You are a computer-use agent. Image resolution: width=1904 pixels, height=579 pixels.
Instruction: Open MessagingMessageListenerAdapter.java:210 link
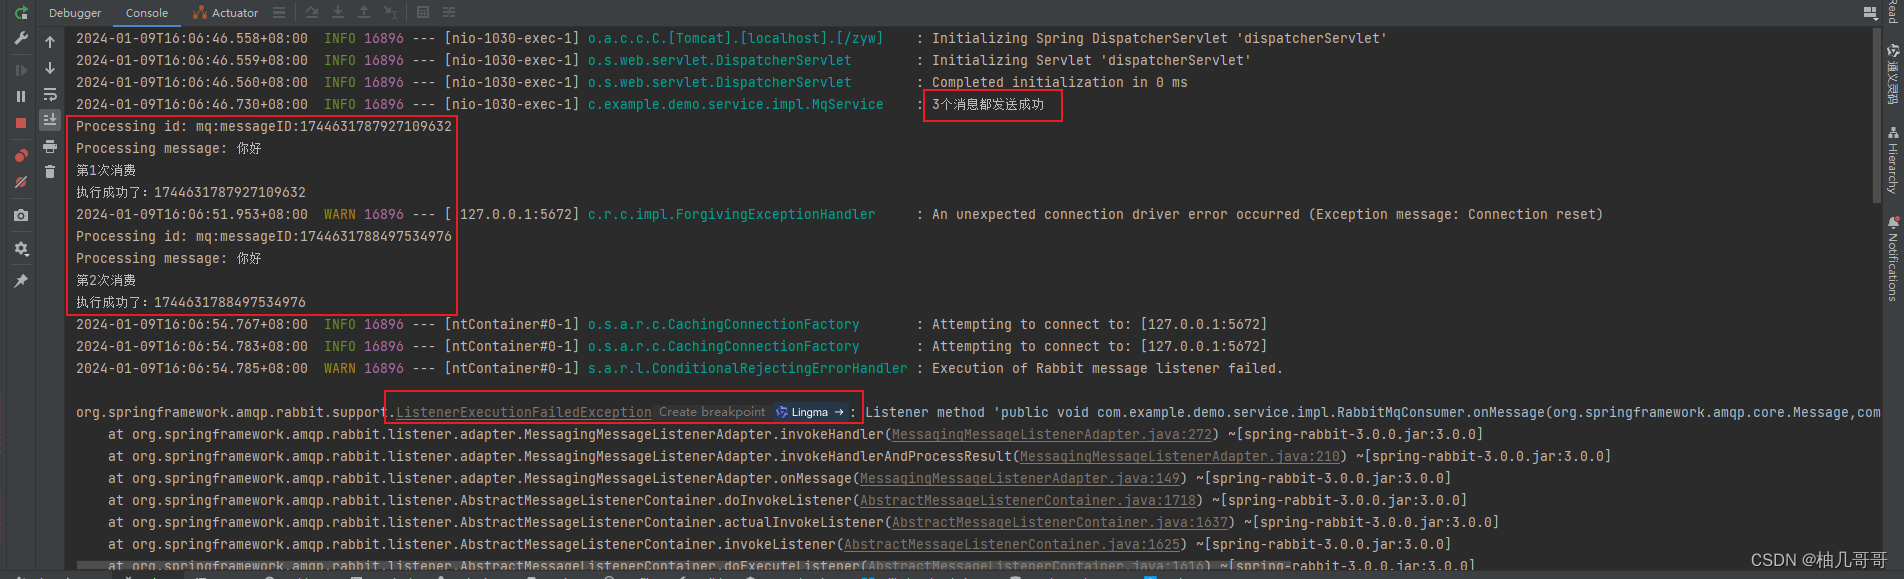pos(1180,456)
